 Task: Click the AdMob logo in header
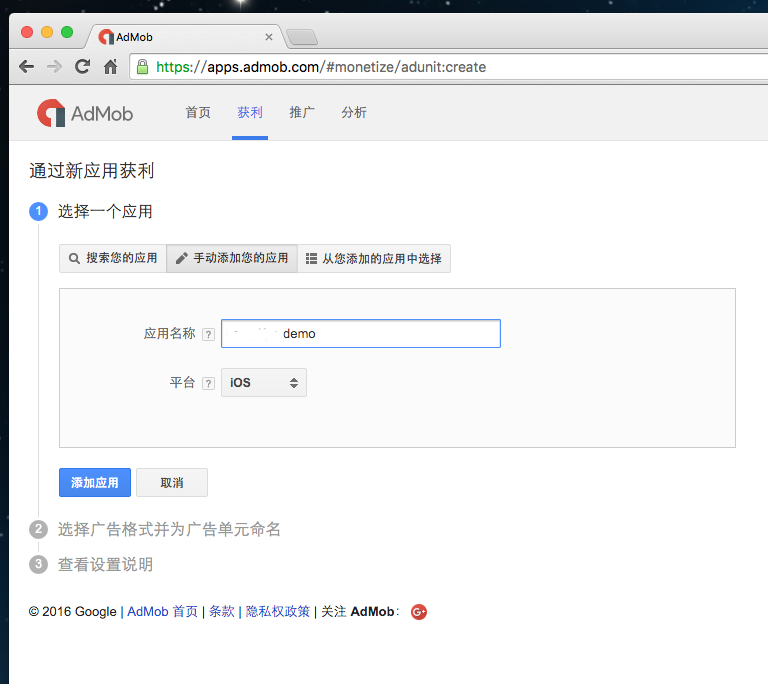pos(85,113)
